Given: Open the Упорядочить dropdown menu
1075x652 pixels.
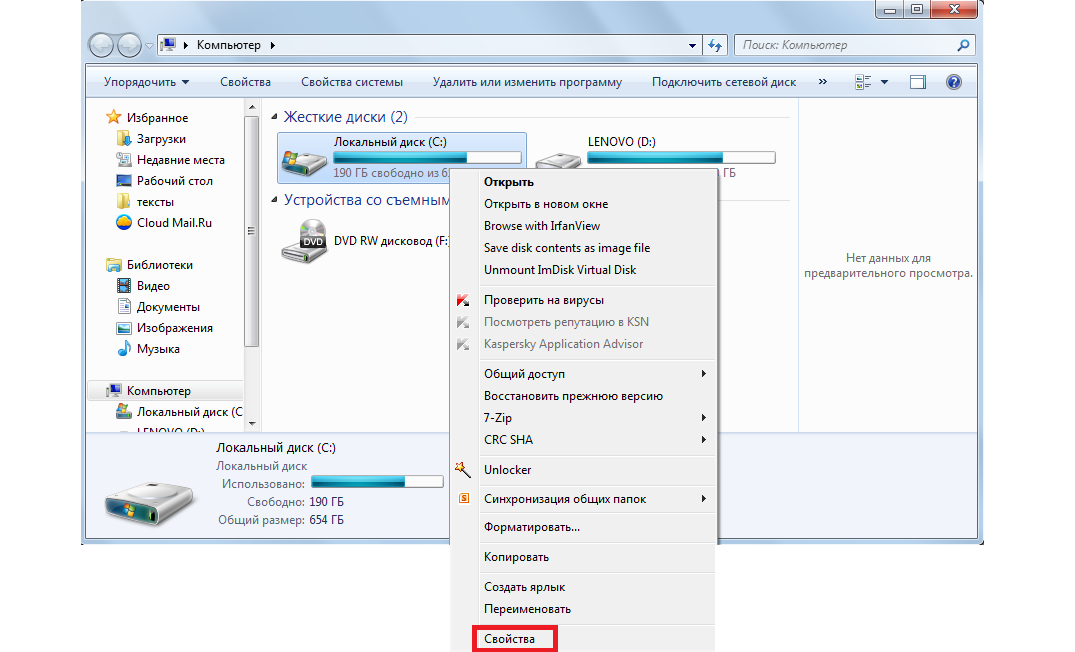Looking at the screenshot, I should 146,82.
